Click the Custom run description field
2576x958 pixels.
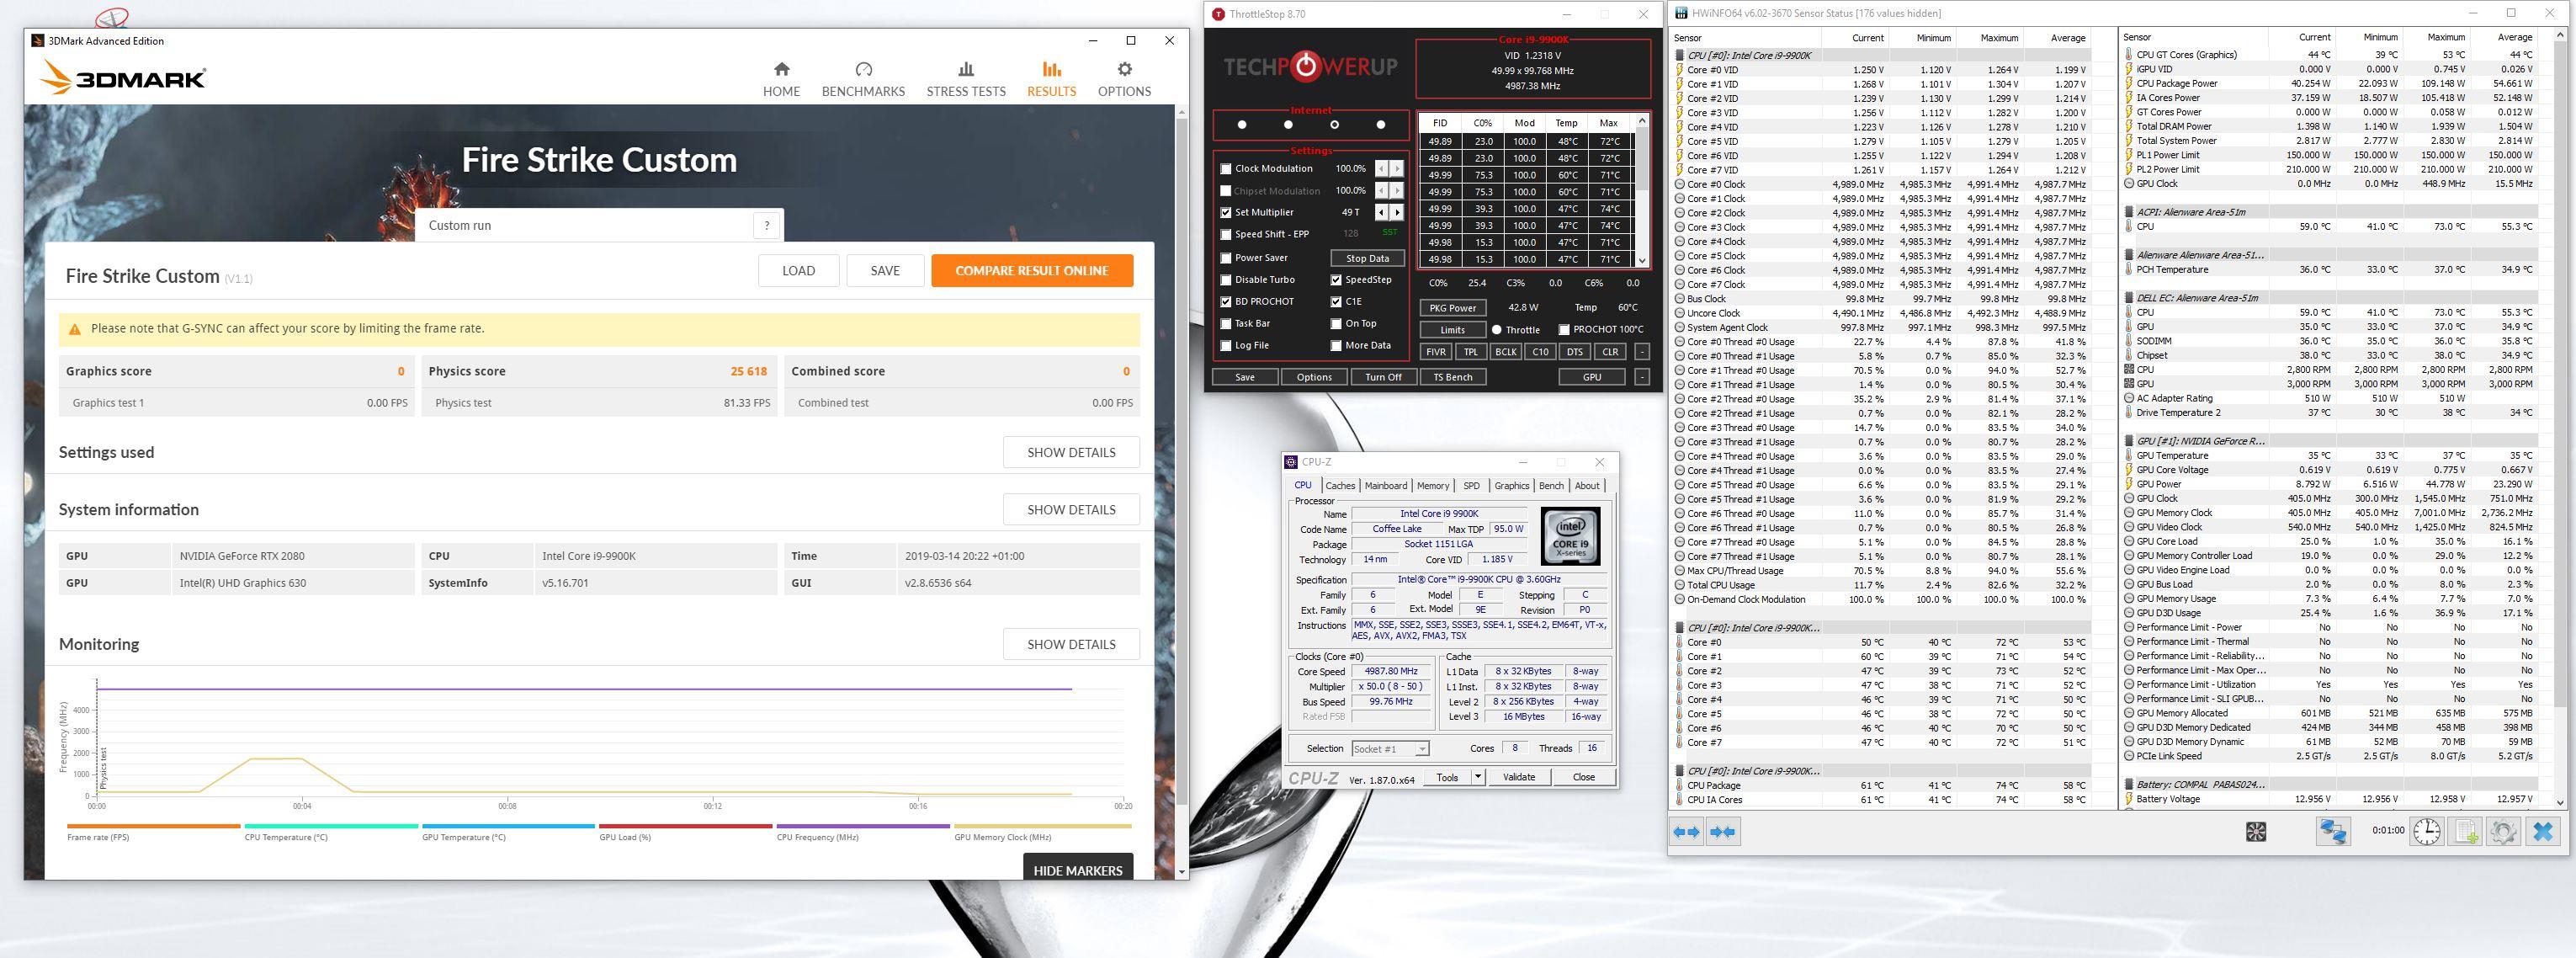click(586, 225)
